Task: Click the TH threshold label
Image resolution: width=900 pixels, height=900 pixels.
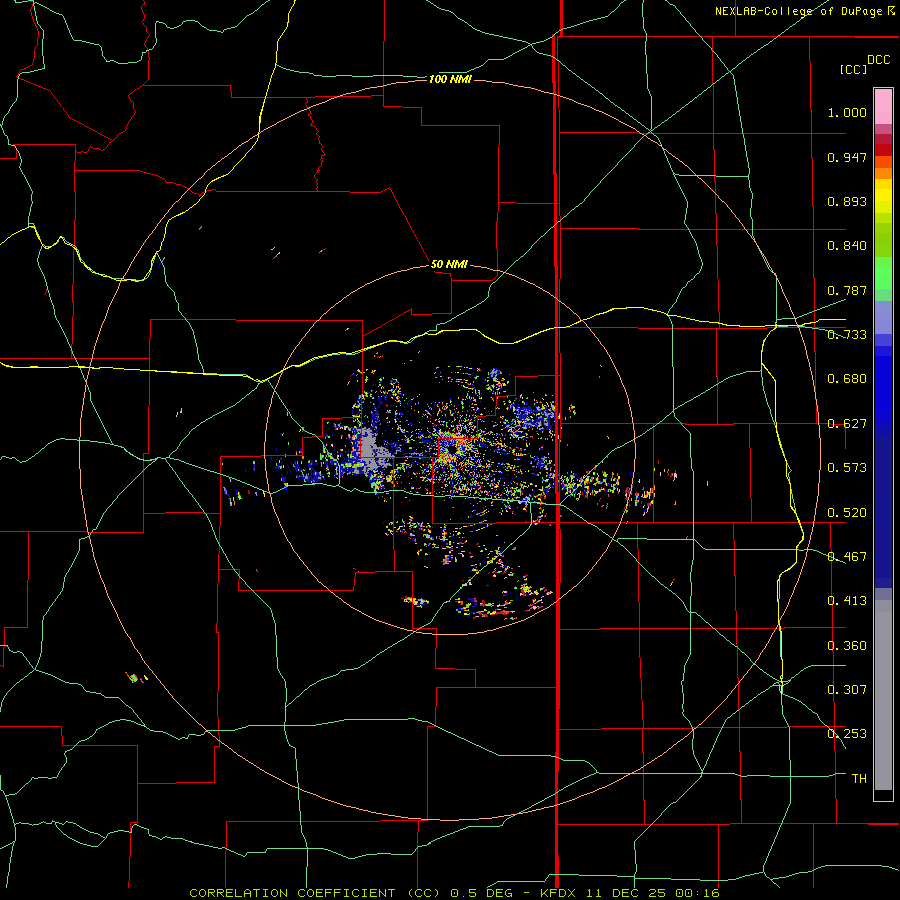Action: coord(859,779)
